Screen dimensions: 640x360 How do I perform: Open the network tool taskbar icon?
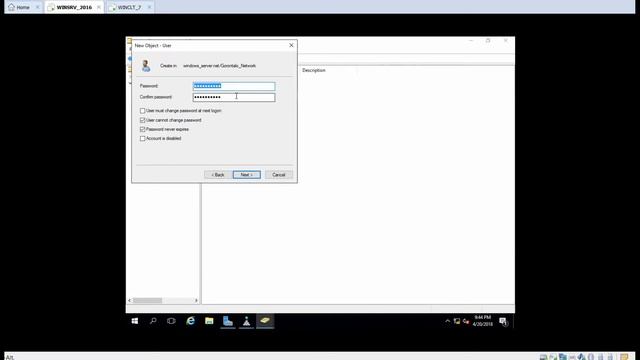[x=247, y=321]
